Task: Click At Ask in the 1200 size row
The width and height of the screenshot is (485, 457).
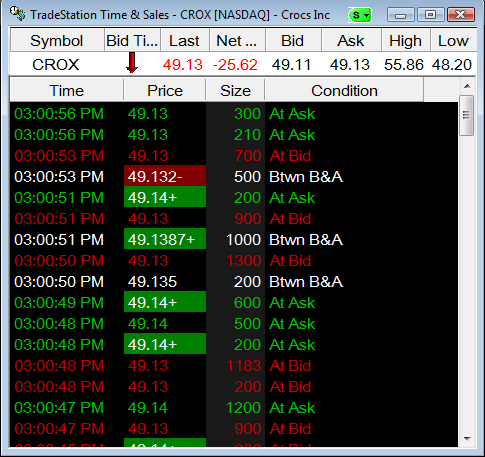Action: (x=292, y=408)
